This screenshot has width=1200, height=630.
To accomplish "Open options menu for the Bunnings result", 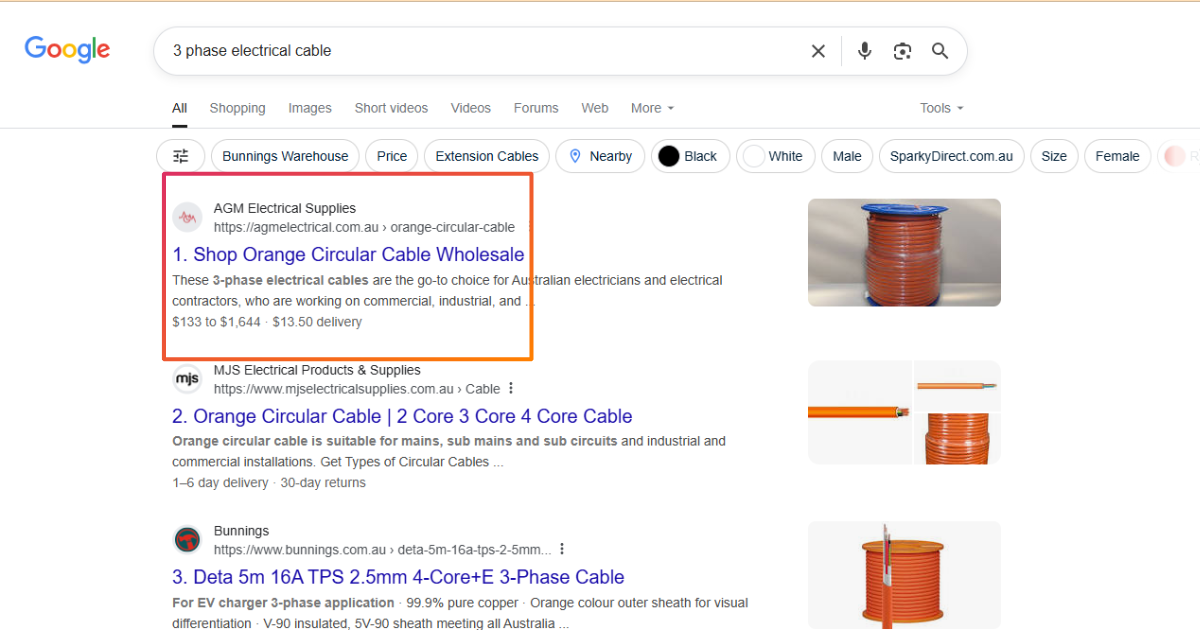I will pos(562,549).
